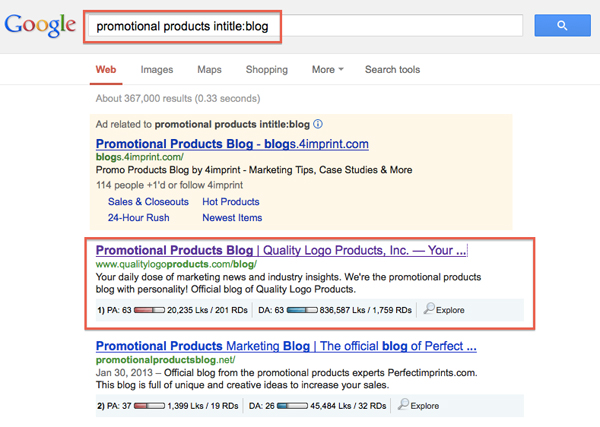Screen dimensions: 600x427
Task: Click Explore magnifier for promotionalproductsblog.net result
Action: tap(405, 405)
